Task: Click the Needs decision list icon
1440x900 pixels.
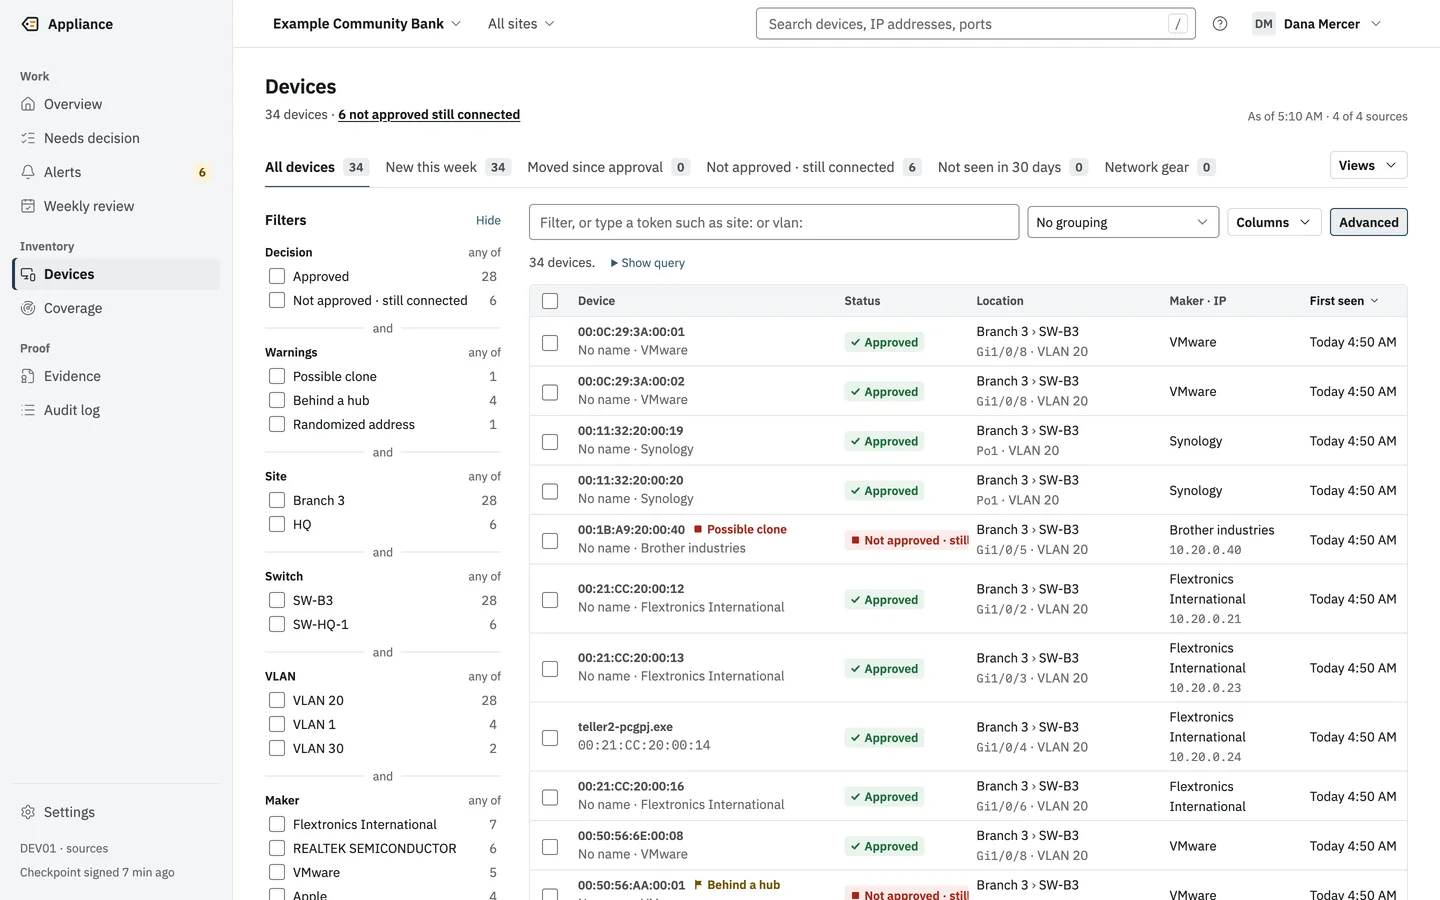Action: [x=28, y=138]
